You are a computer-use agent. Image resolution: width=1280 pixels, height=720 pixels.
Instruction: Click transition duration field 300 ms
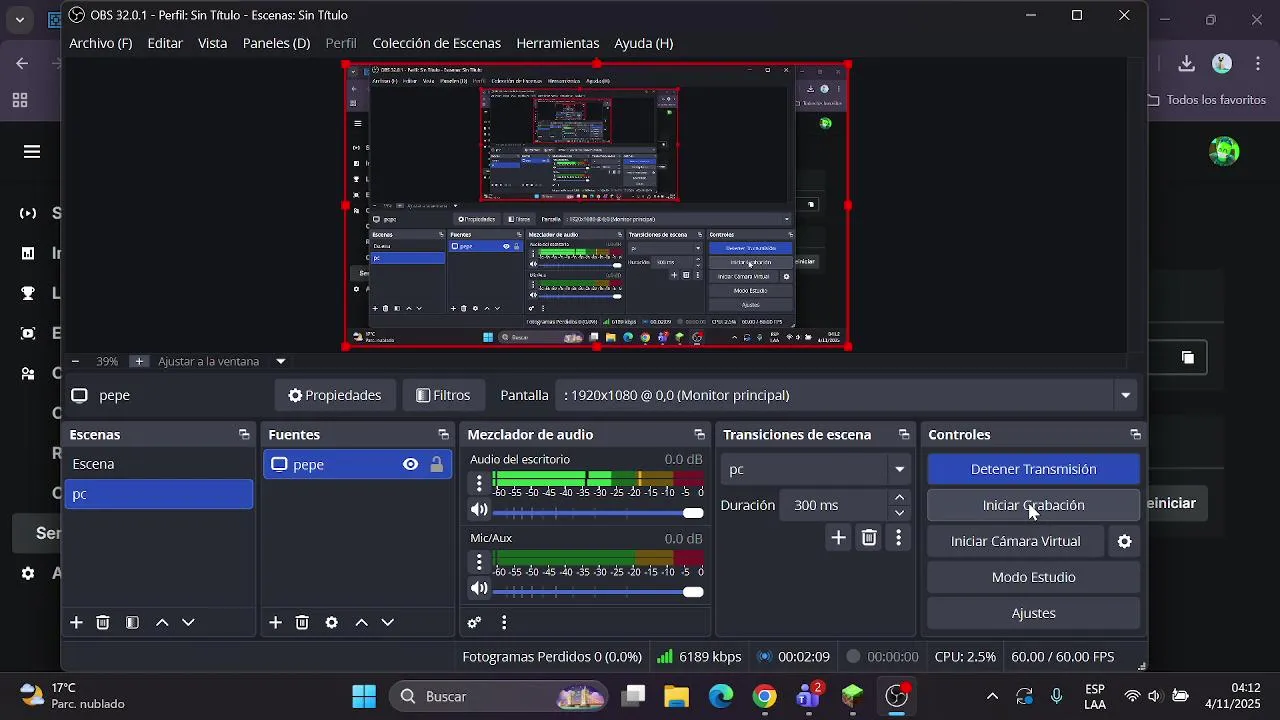(833, 505)
